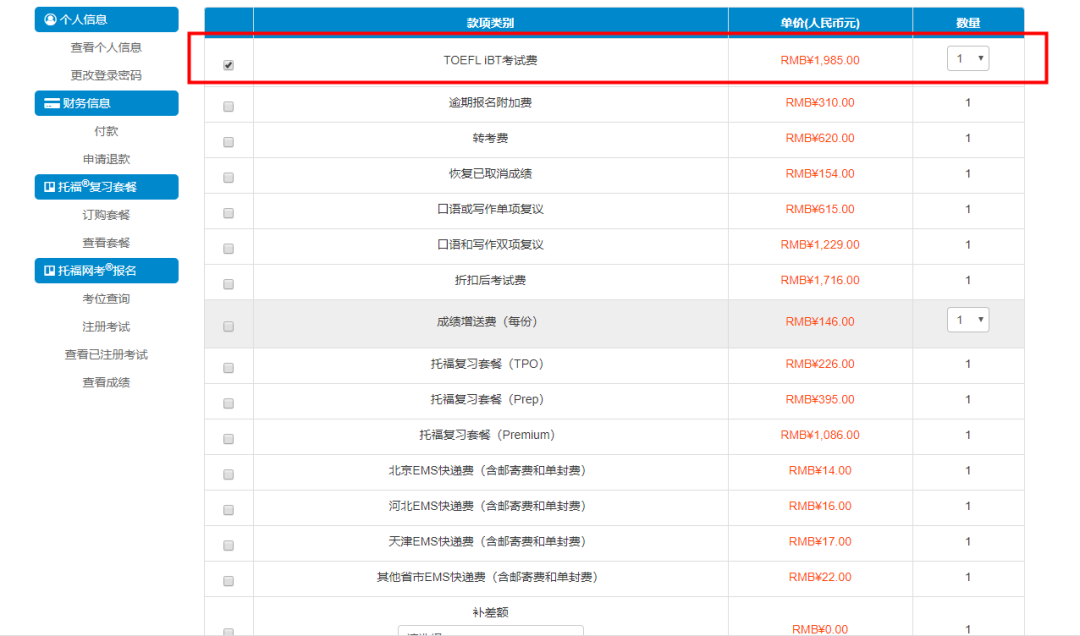Click the icon on the 托福网考®报名 header
The height and width of the screenshot is (636, 1080).
[48, 270]
